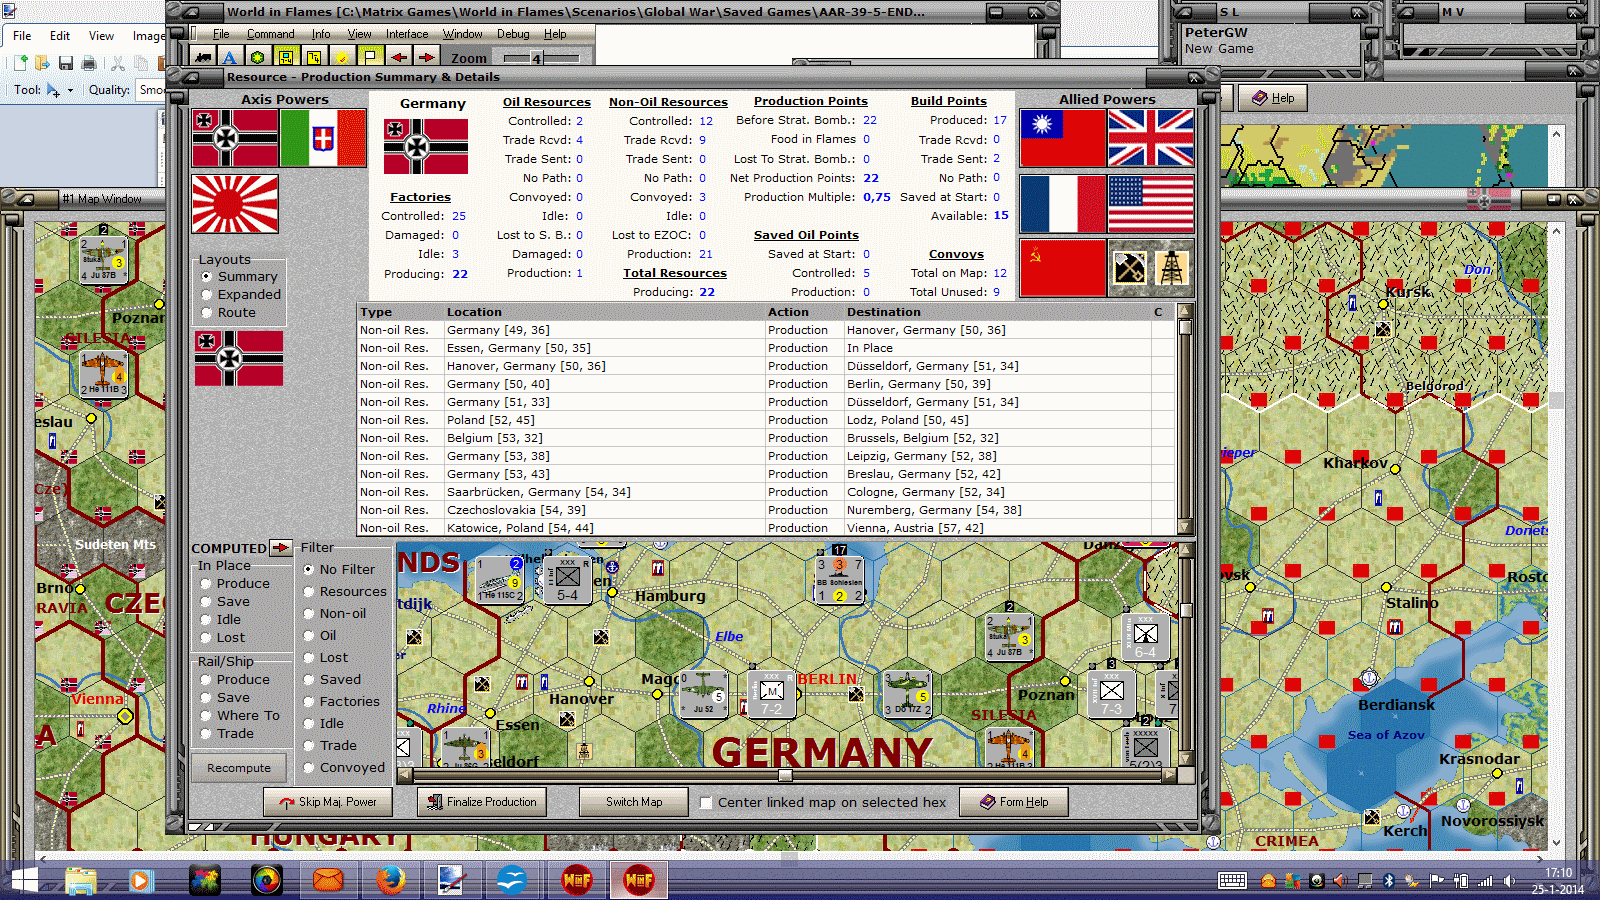1600x900 pixels.
Task: Click the Finalize Production button
Action: [x=482, y=802]
